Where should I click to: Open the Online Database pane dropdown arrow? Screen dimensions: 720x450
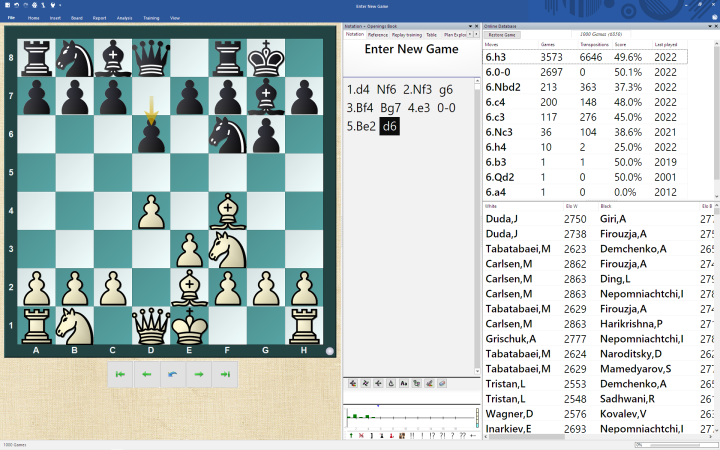708,26
